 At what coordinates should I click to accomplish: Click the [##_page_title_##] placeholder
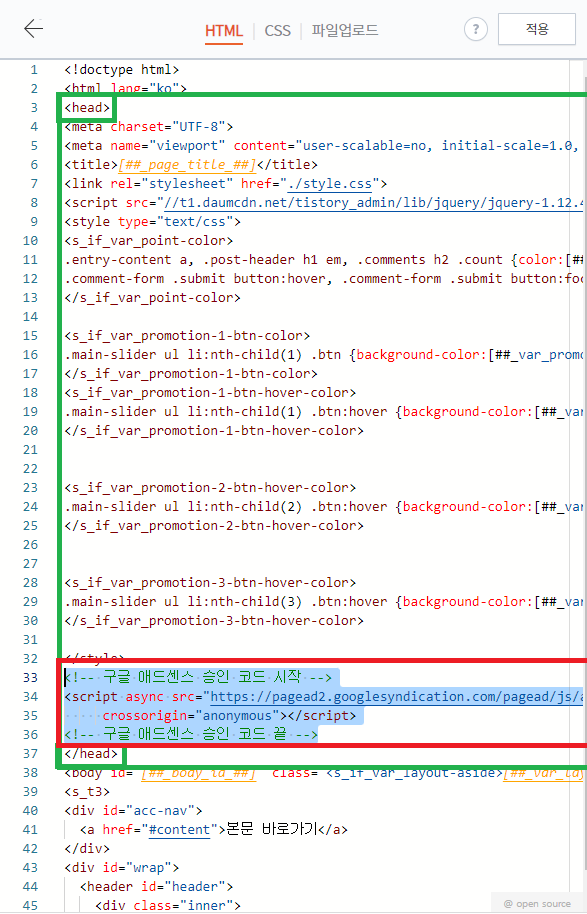[x=187, y=165]
